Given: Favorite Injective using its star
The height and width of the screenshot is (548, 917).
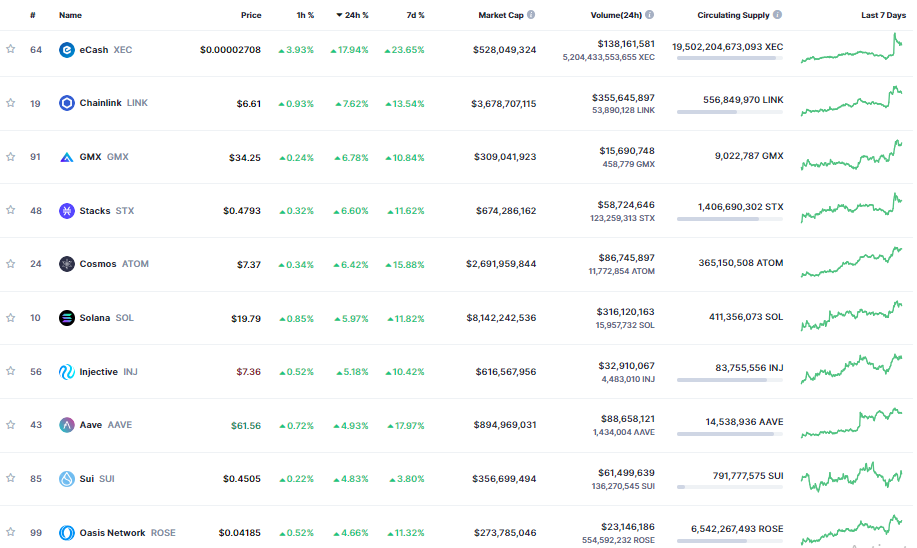Looking at the screenshot, I should pos(11,371).
